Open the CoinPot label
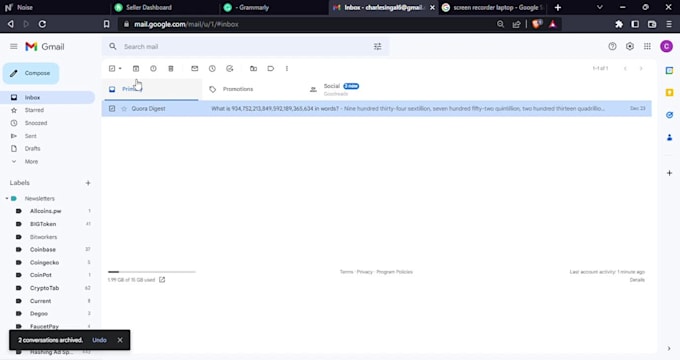This screenshot has width=680, height=360. (x=41, y=275)
